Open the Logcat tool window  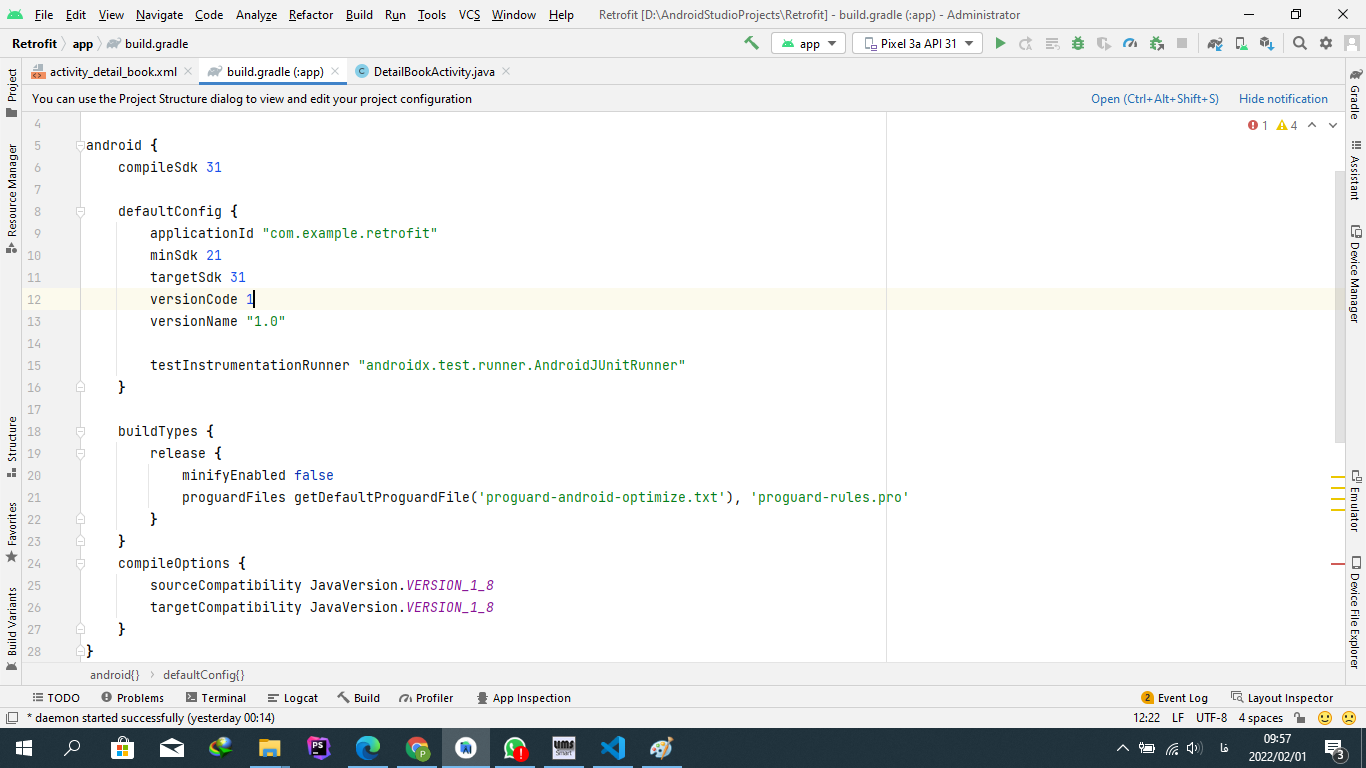[x=292, y=698]
